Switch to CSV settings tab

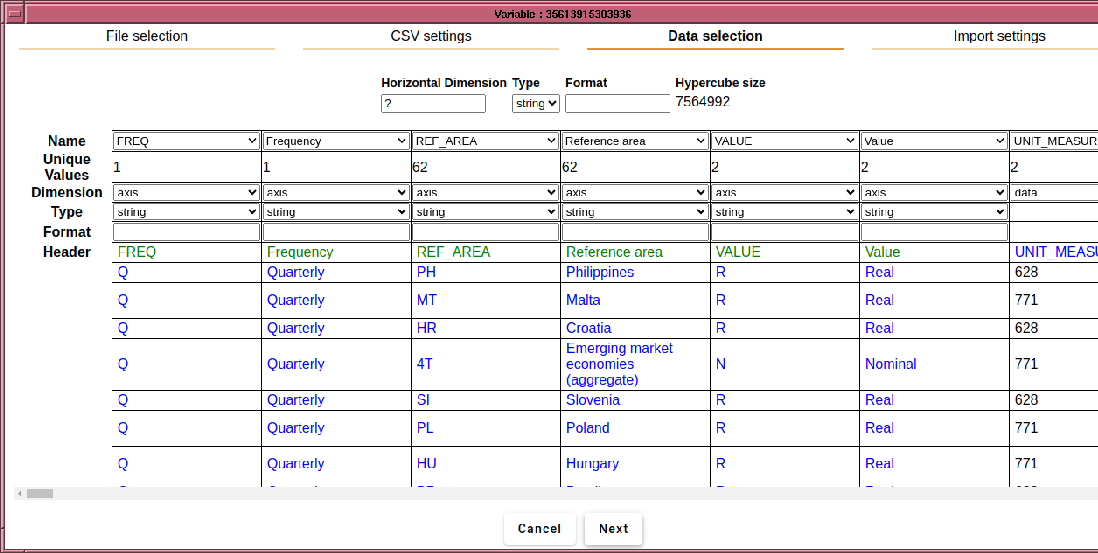[431, 36]
